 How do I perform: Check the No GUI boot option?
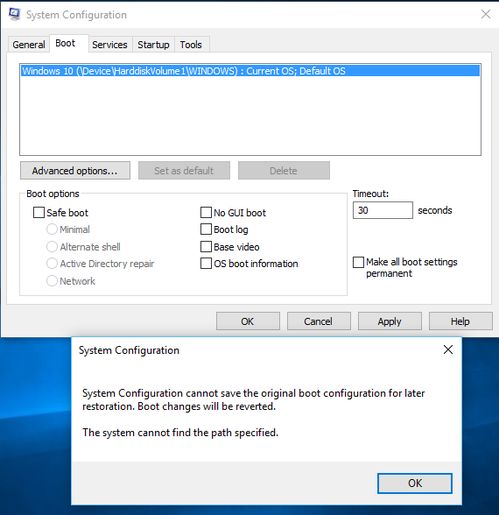click(x=206, y=212)
